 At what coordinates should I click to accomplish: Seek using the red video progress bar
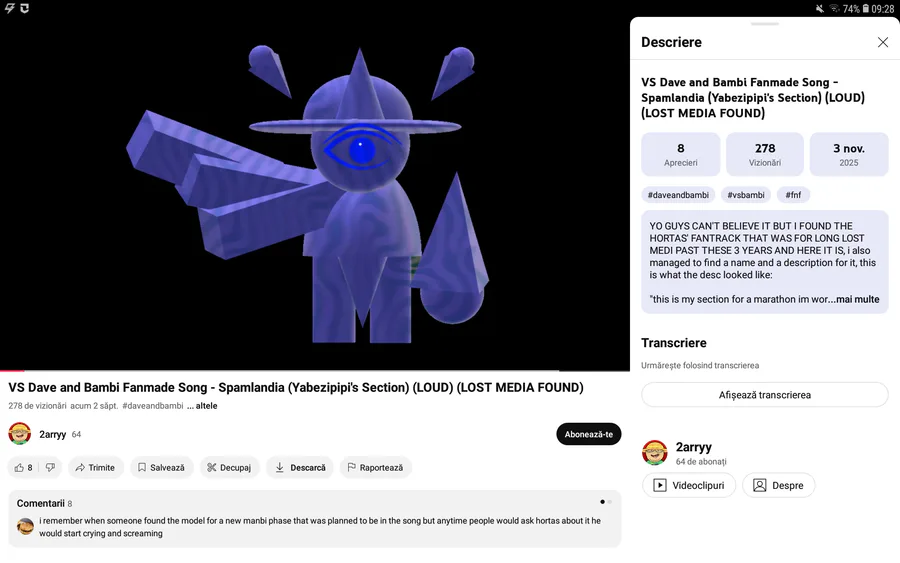[x=13, y=371]
